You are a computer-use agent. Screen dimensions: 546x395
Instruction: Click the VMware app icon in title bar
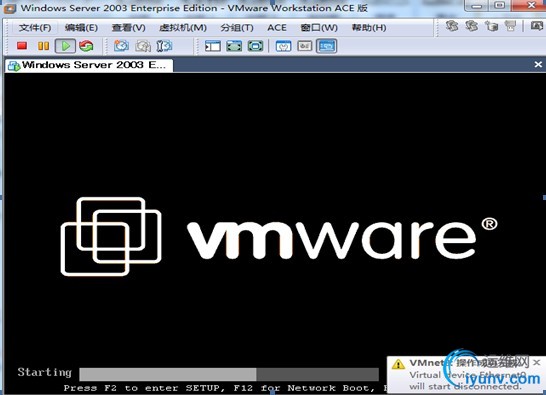point(9,8)
